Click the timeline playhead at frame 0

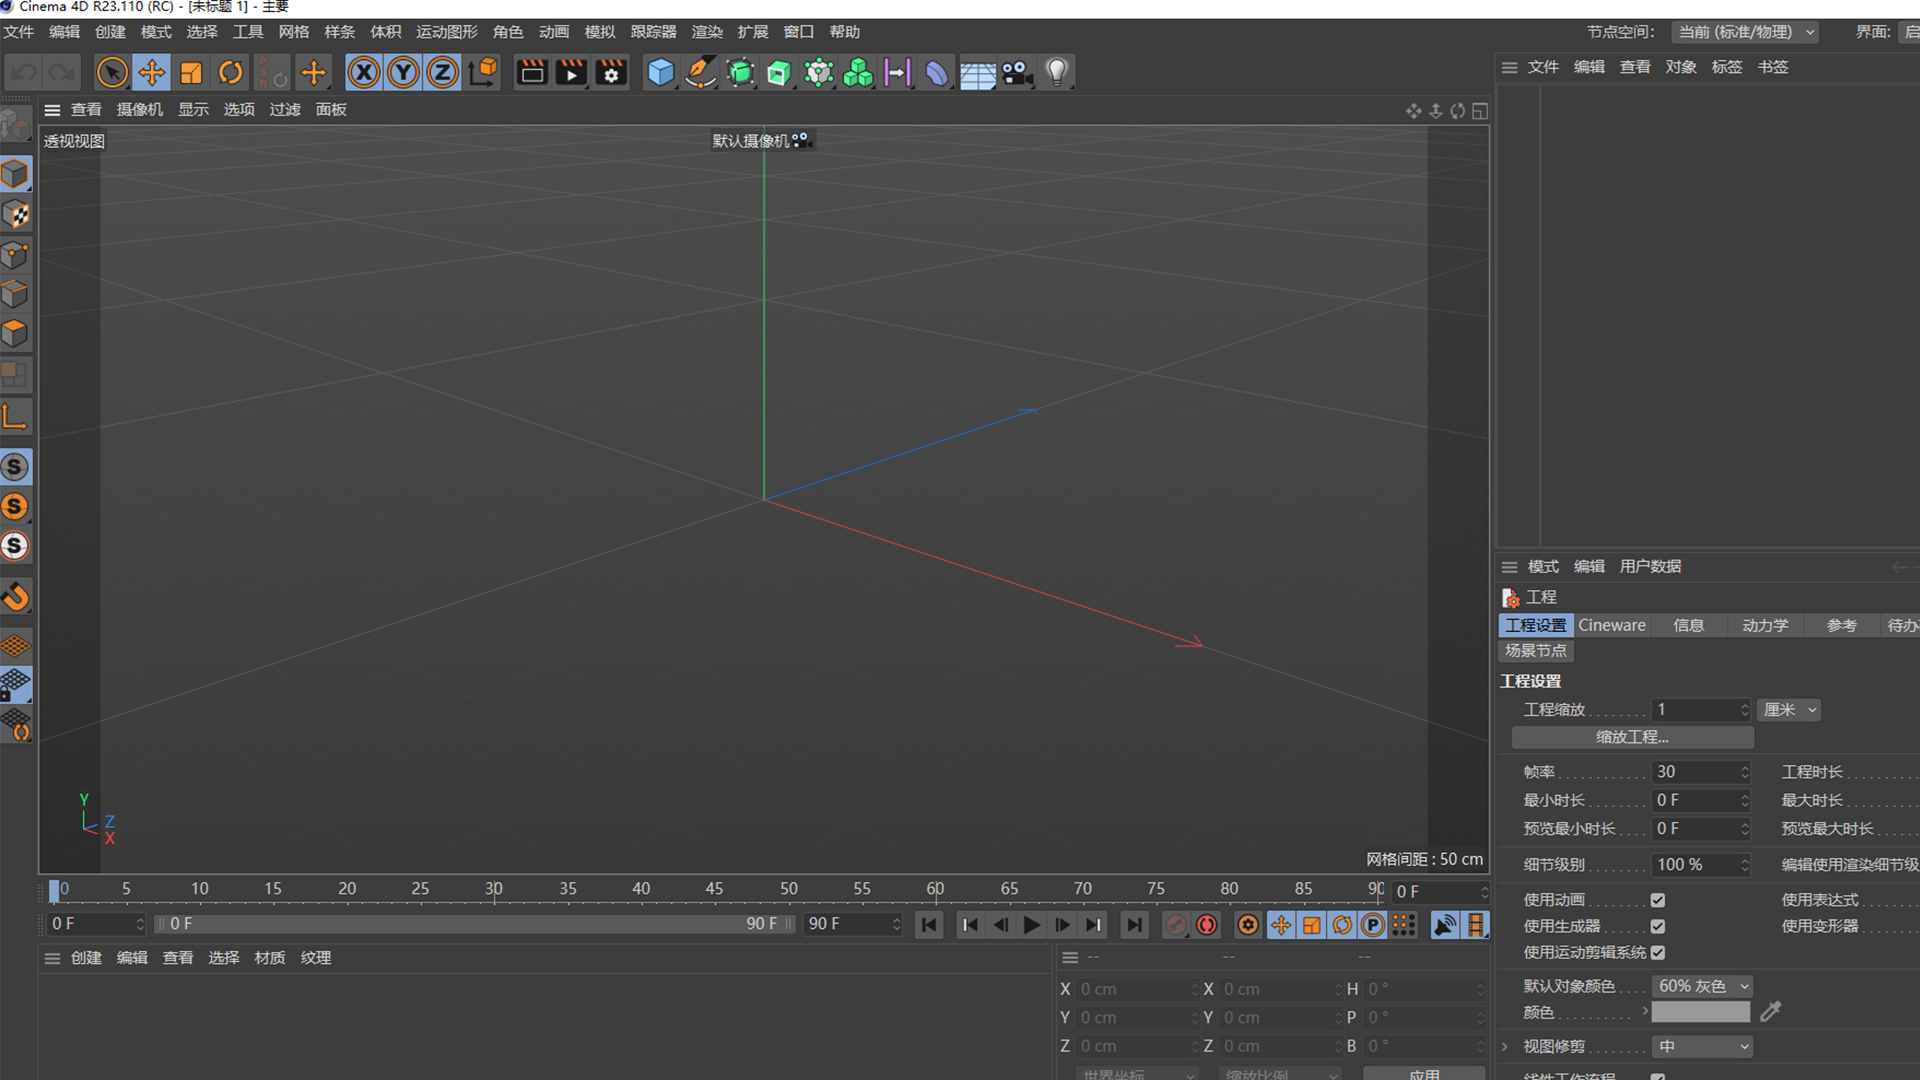click(x=54, y=889)
